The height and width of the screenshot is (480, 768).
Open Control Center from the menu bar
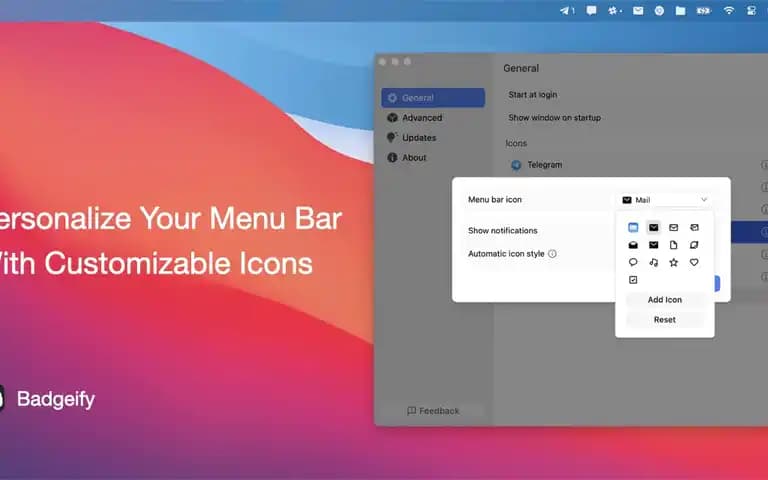click(x=751, y=10)
